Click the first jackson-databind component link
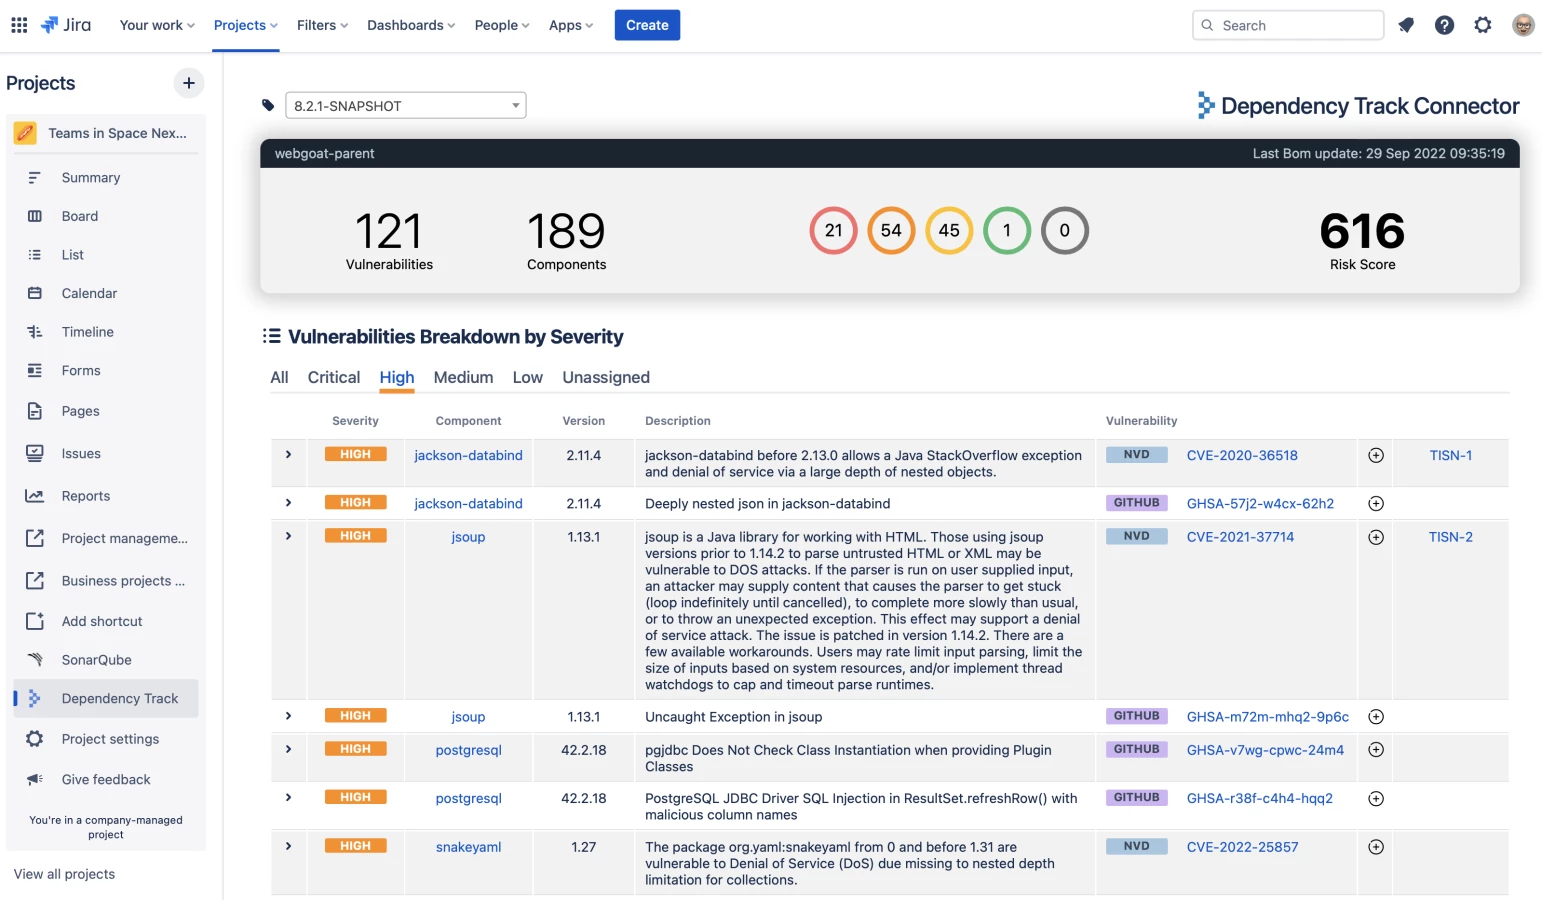The height and width of the screenshot is (900, 1542). pos(468,456)
